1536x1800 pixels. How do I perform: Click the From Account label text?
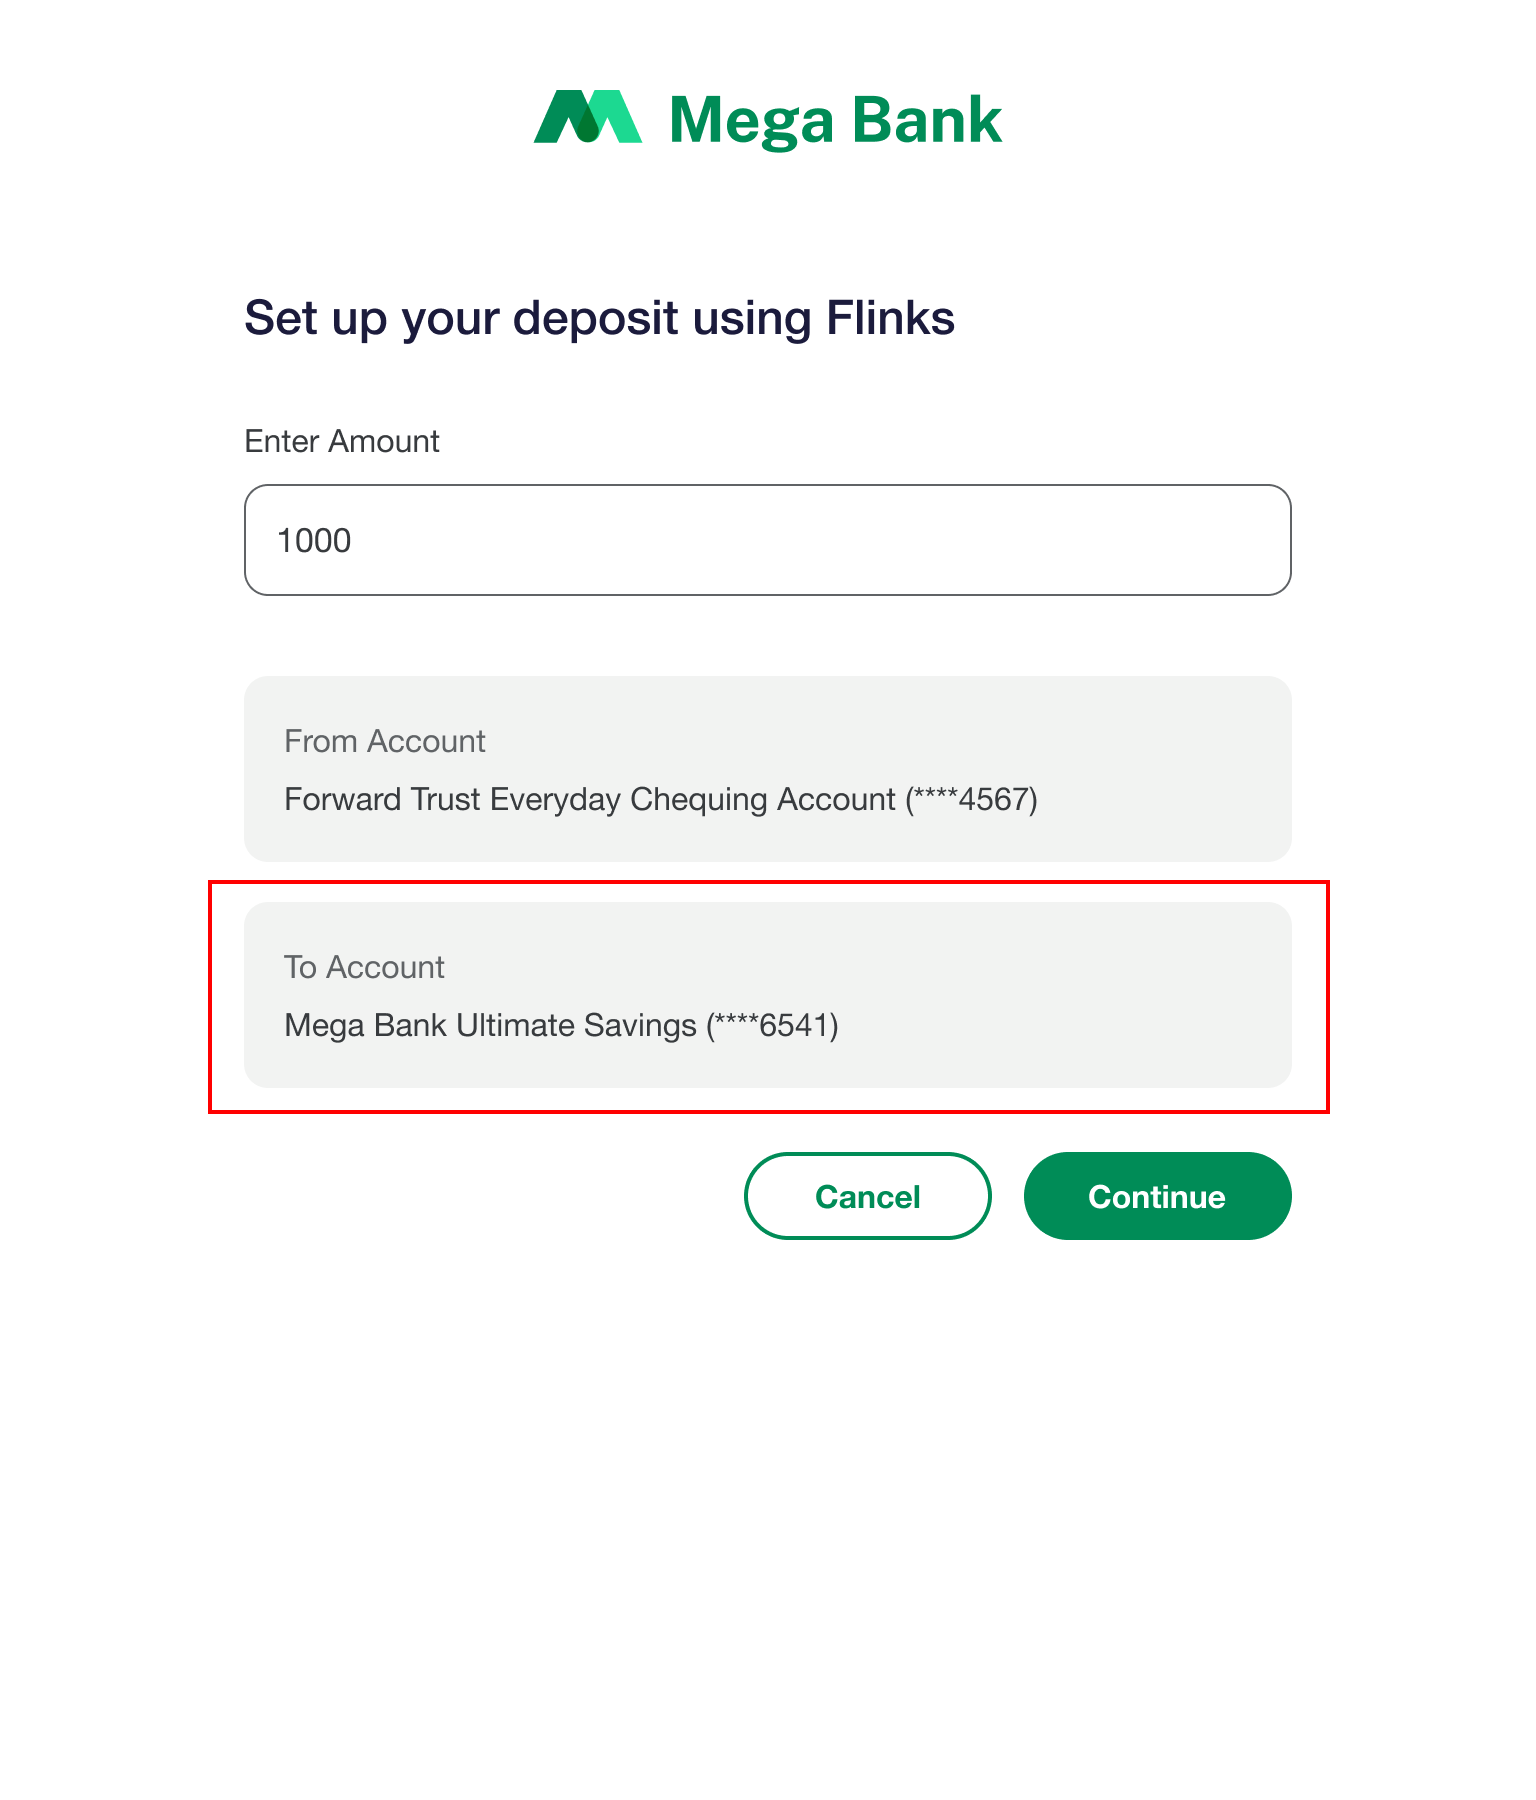tap(385, 741)
